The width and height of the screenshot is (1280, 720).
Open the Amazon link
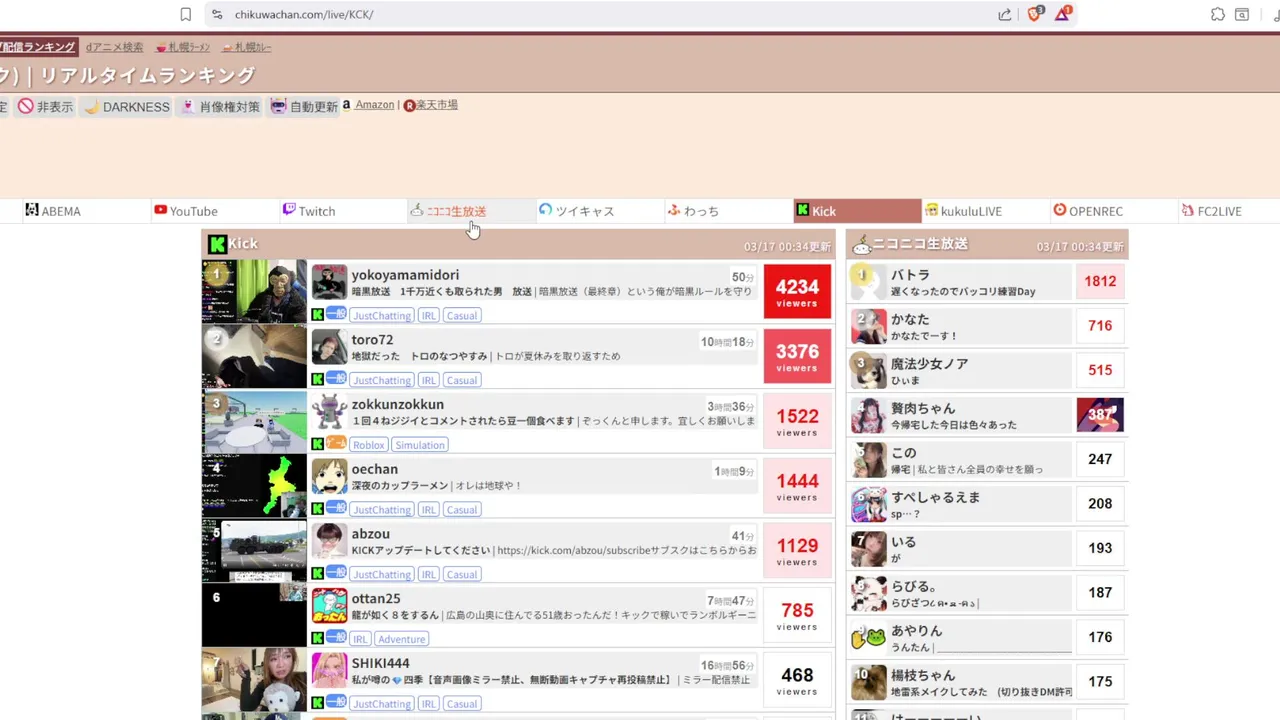click(x=375, y=105)
